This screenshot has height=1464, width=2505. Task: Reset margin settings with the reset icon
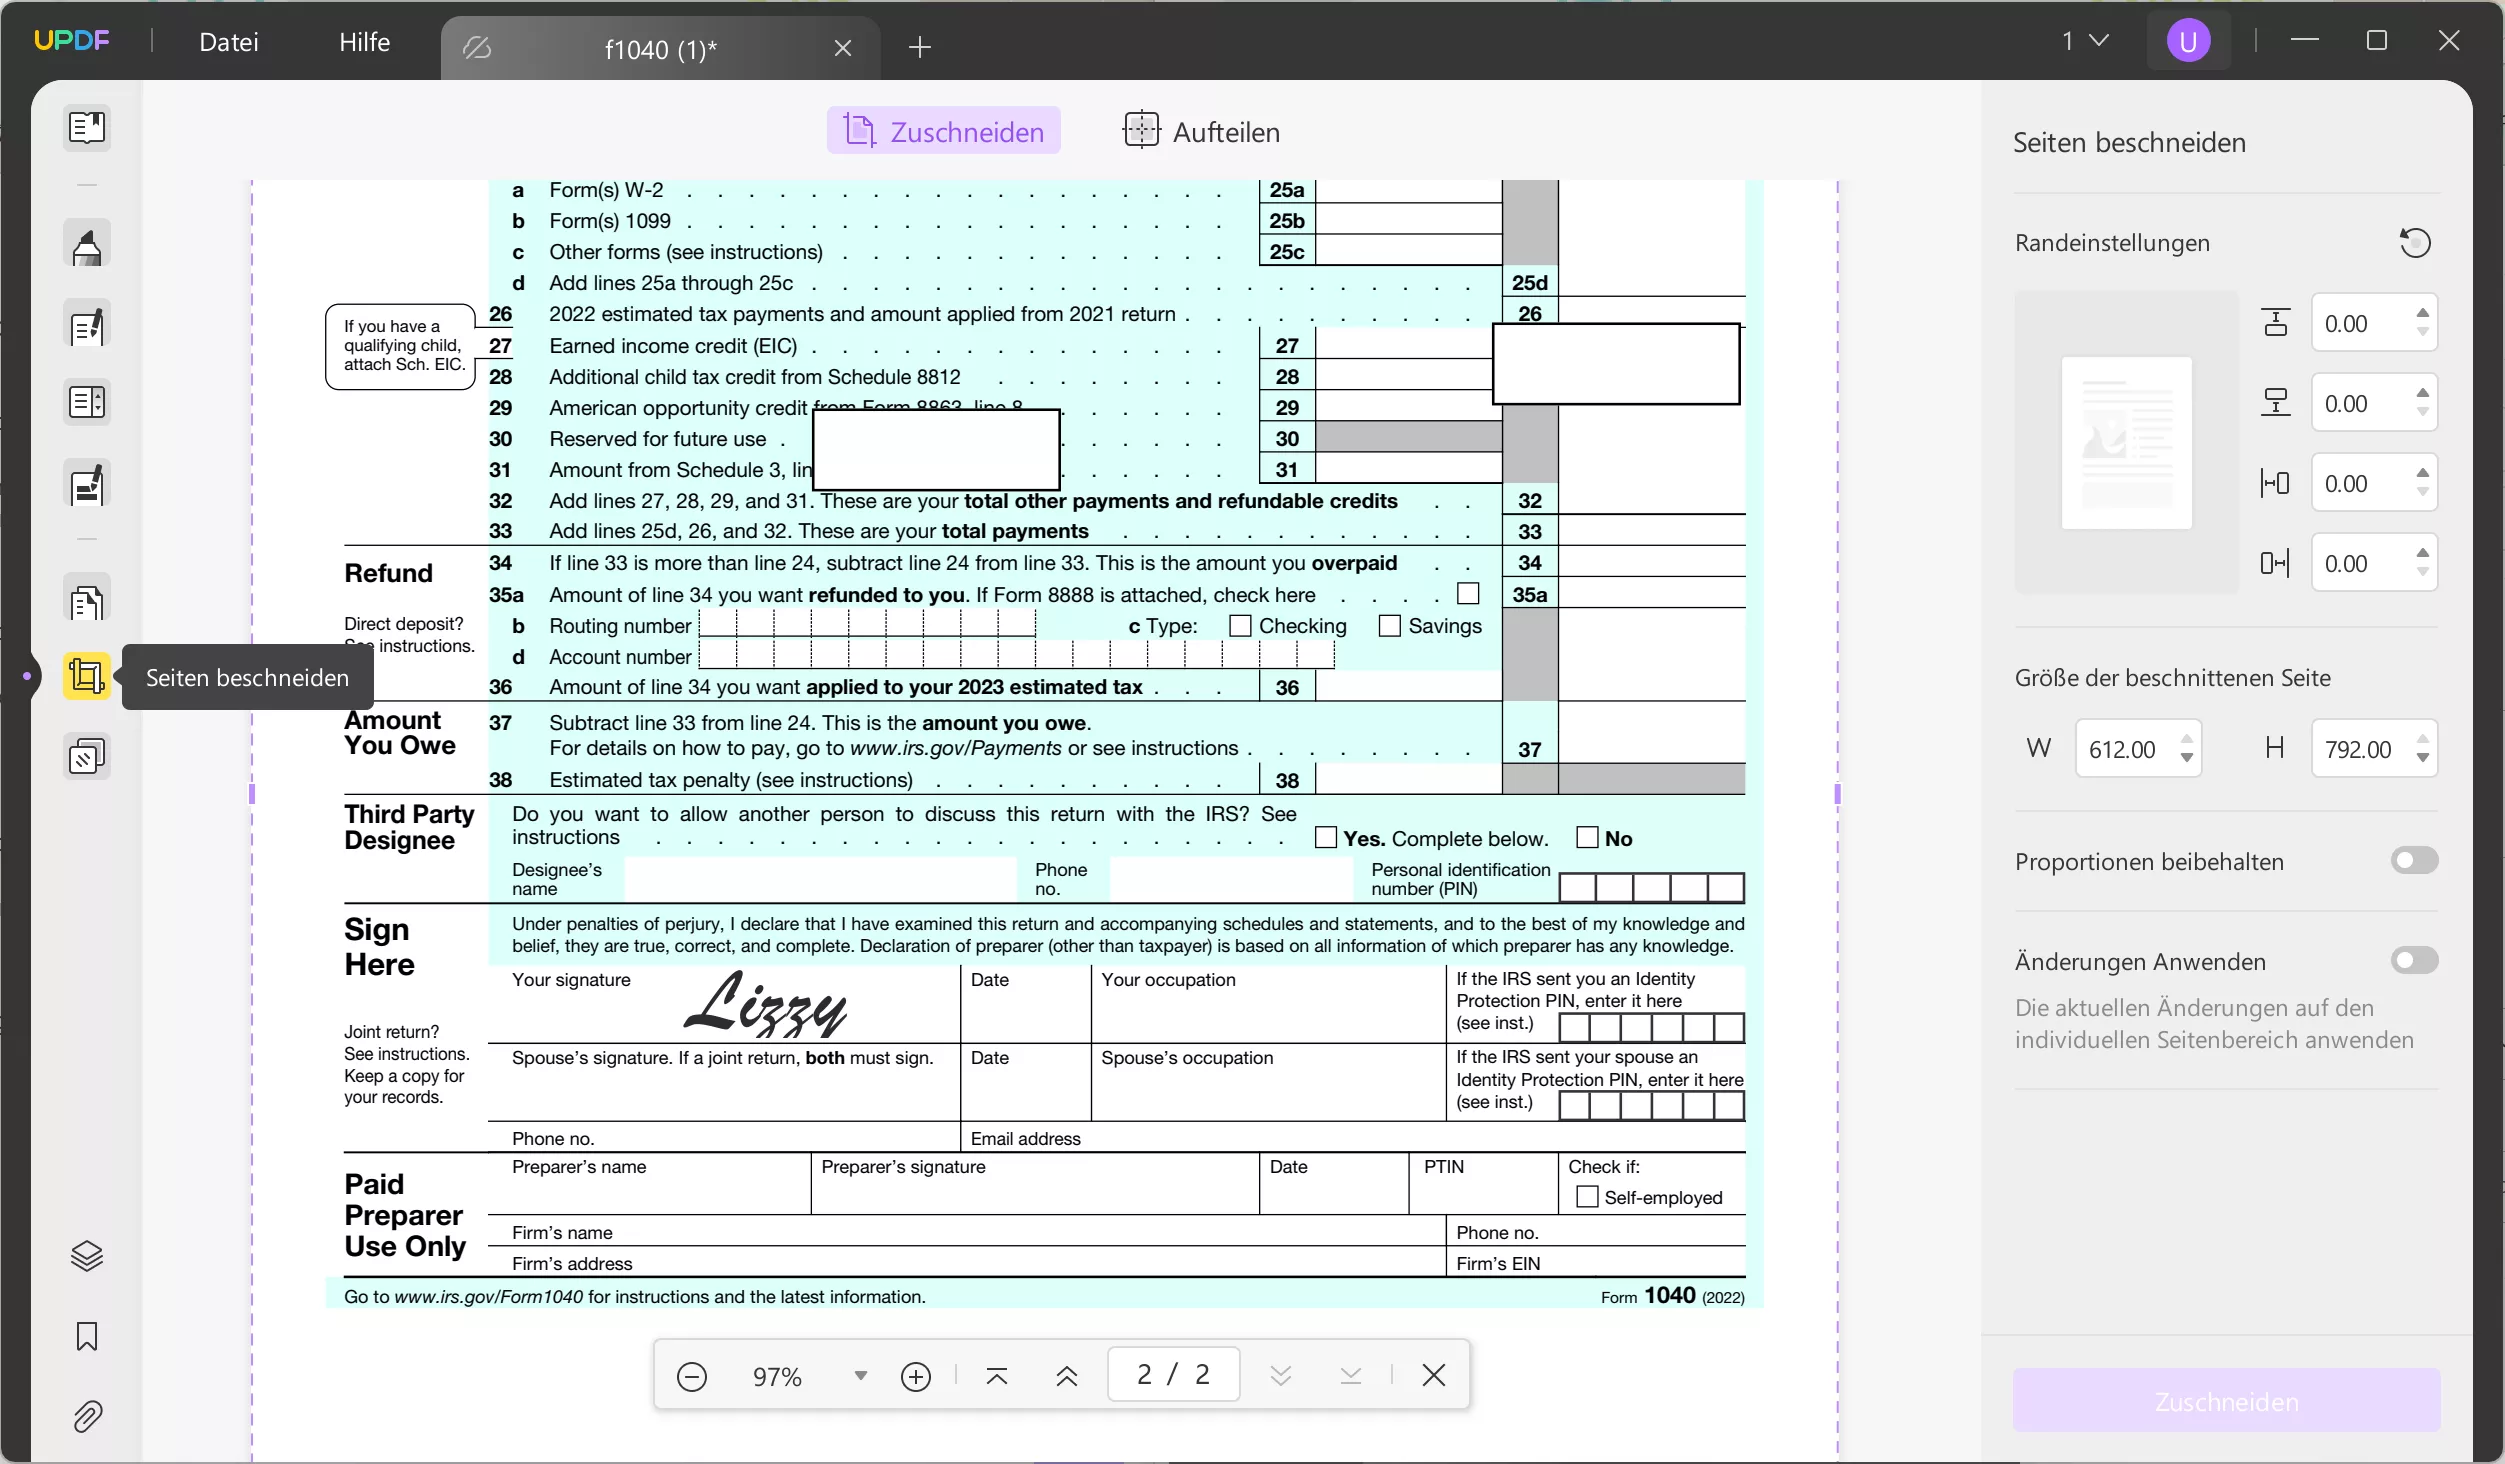click(2415, 243)
